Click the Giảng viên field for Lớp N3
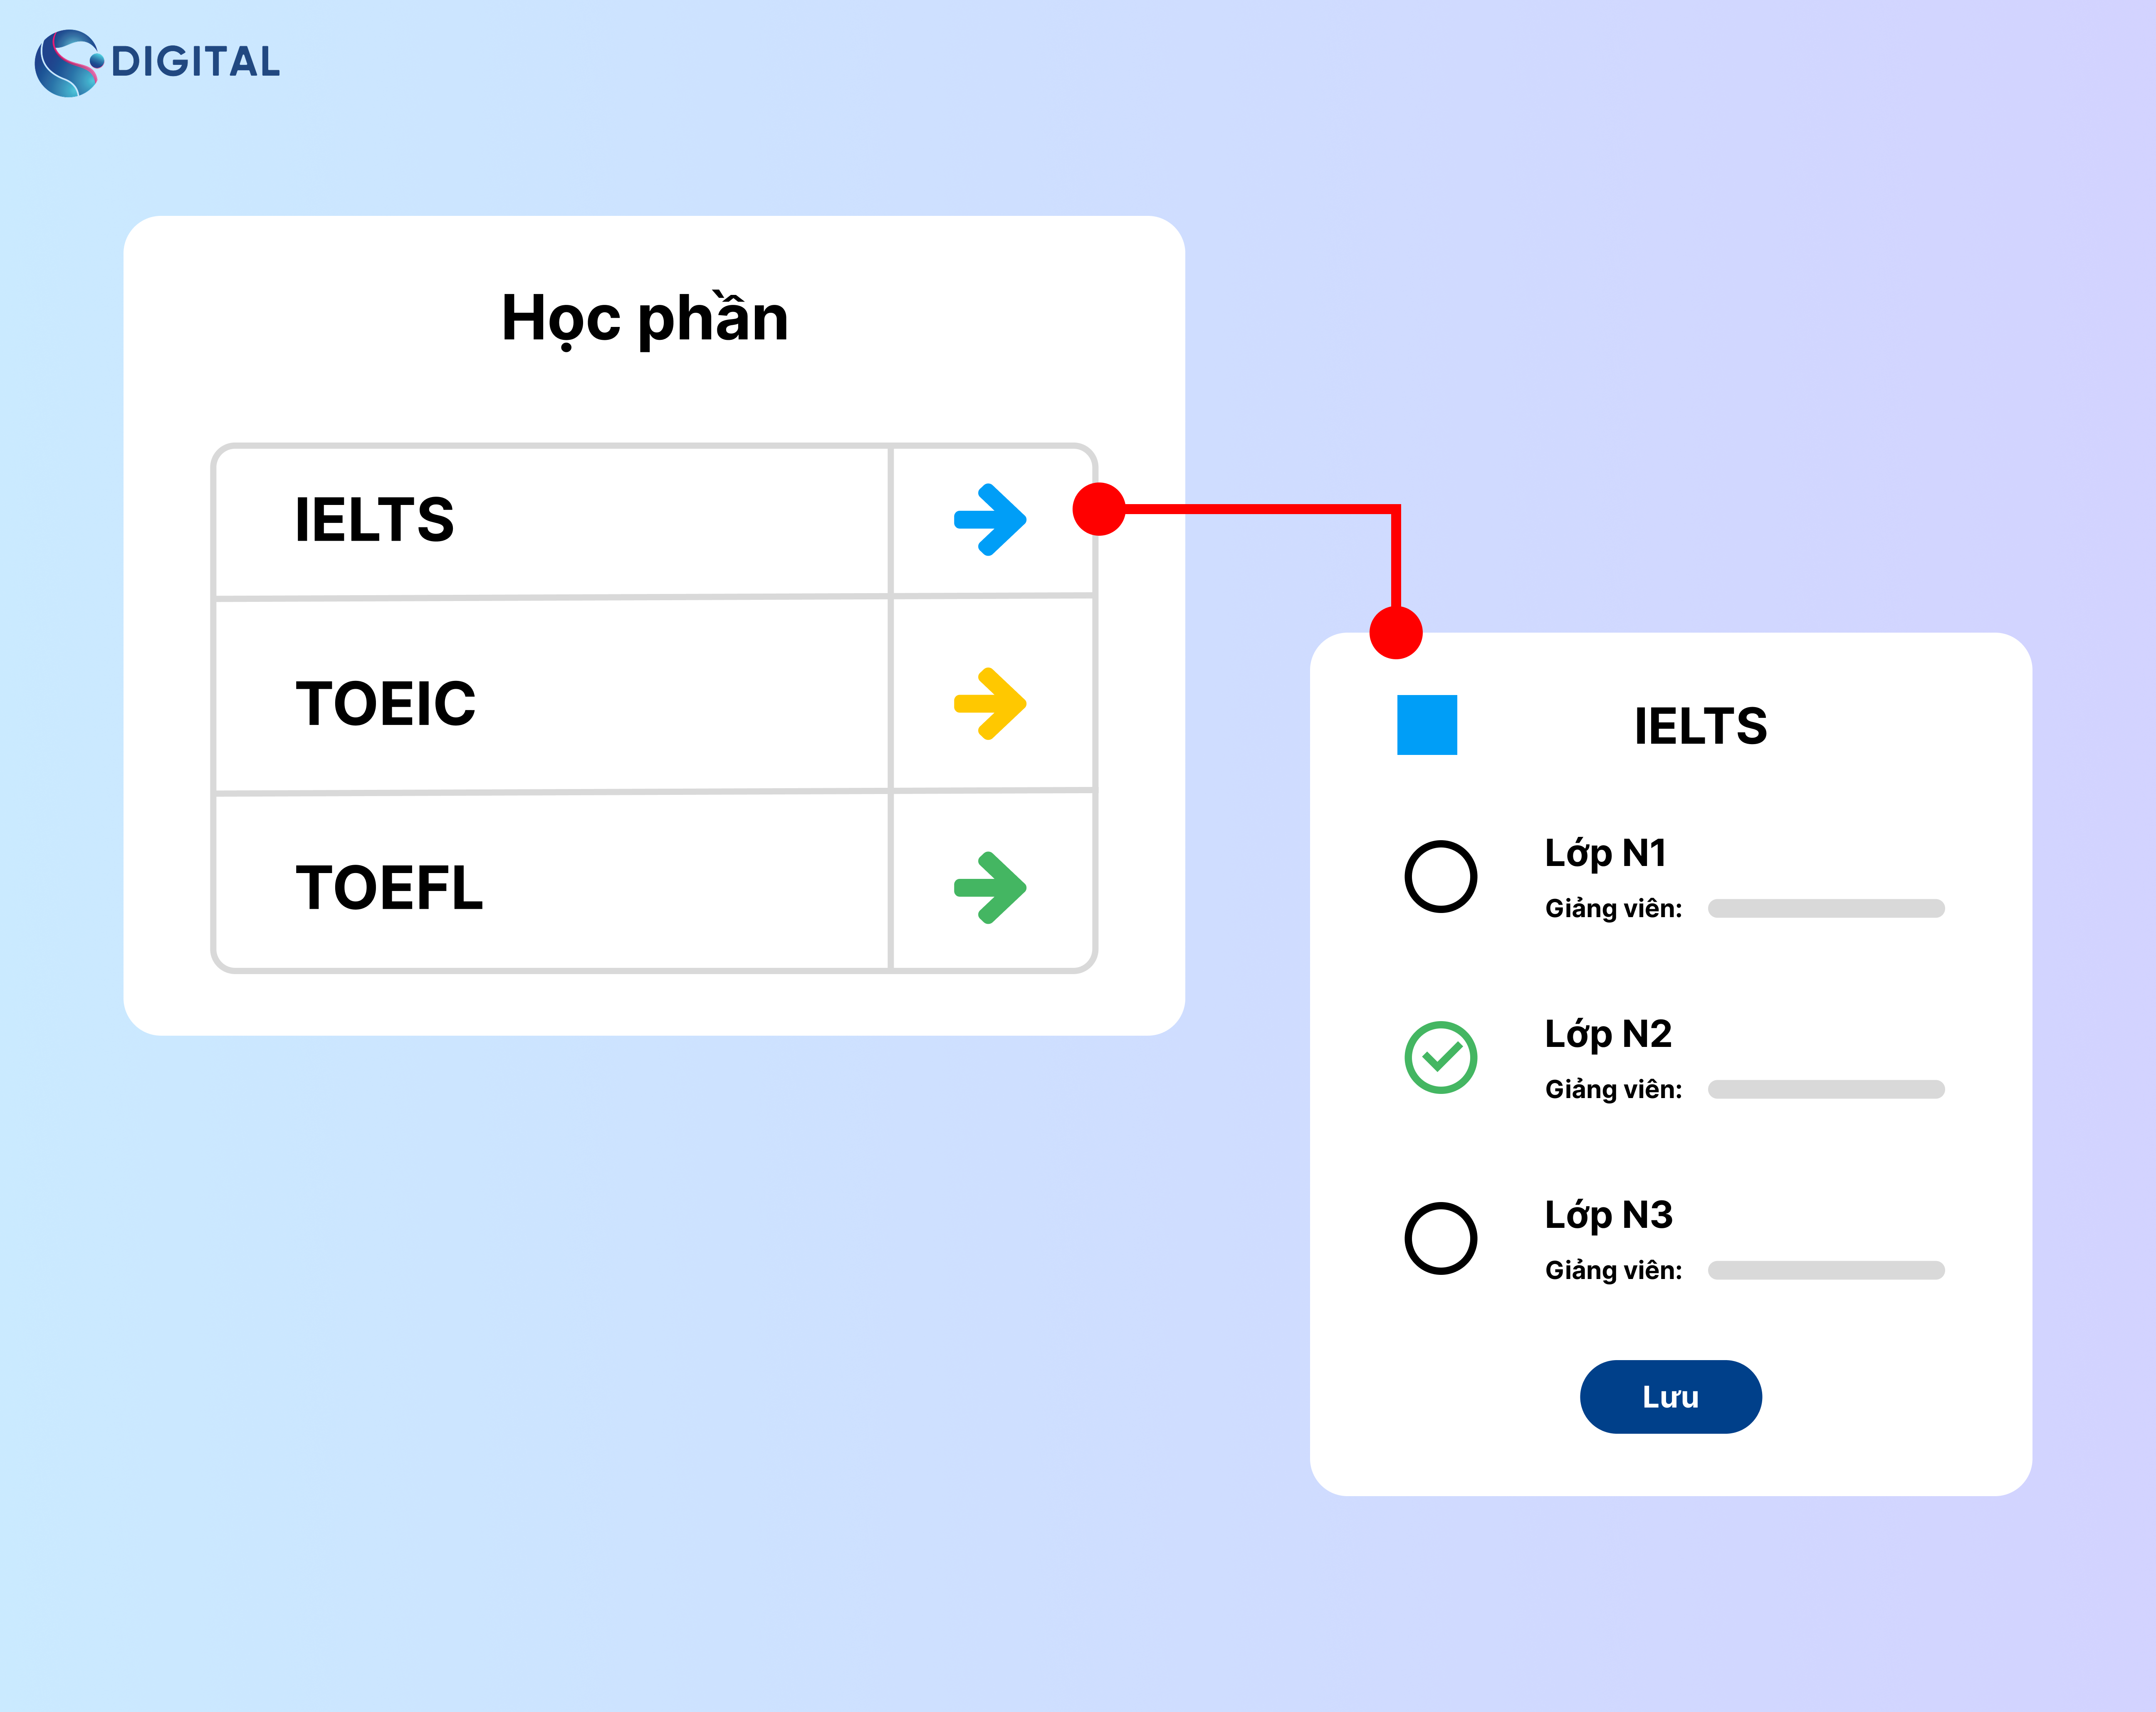Screen dimensions: 2156x1712 pyautogui.click(x=1826, y=1270)
